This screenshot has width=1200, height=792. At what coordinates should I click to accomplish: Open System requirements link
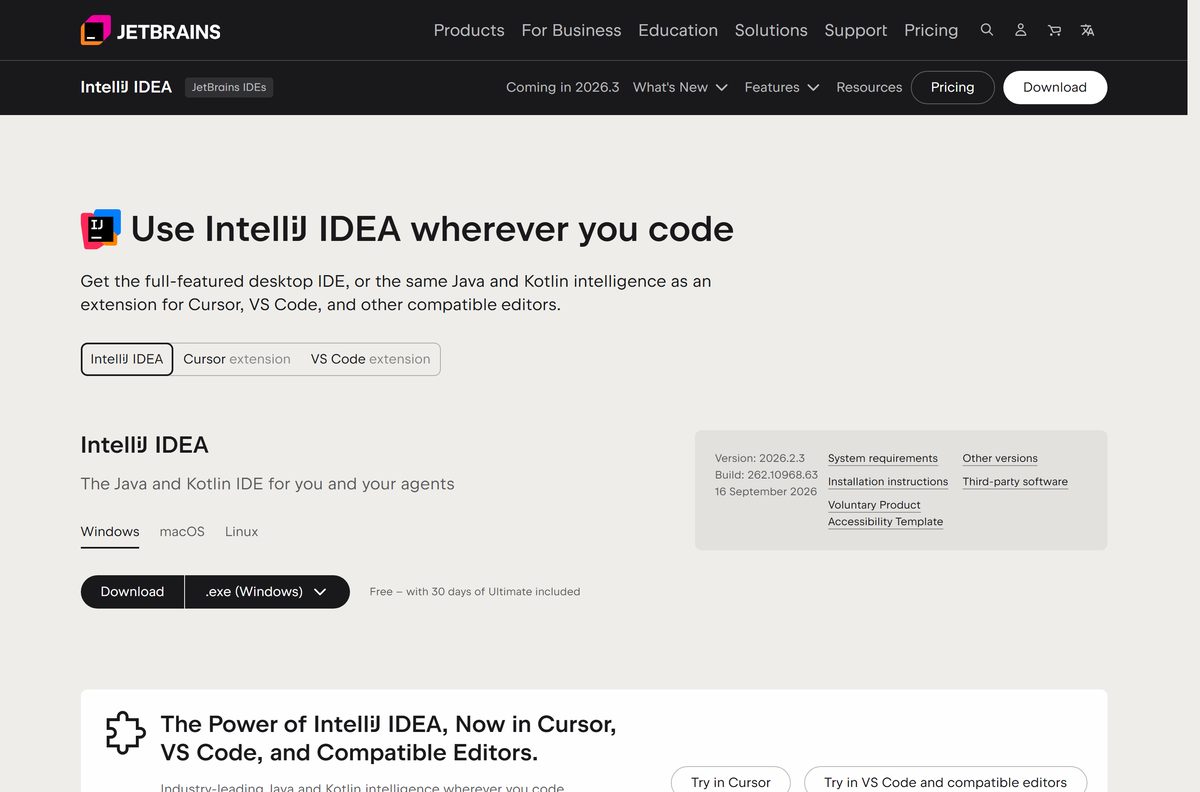click(x=883, y=458)
